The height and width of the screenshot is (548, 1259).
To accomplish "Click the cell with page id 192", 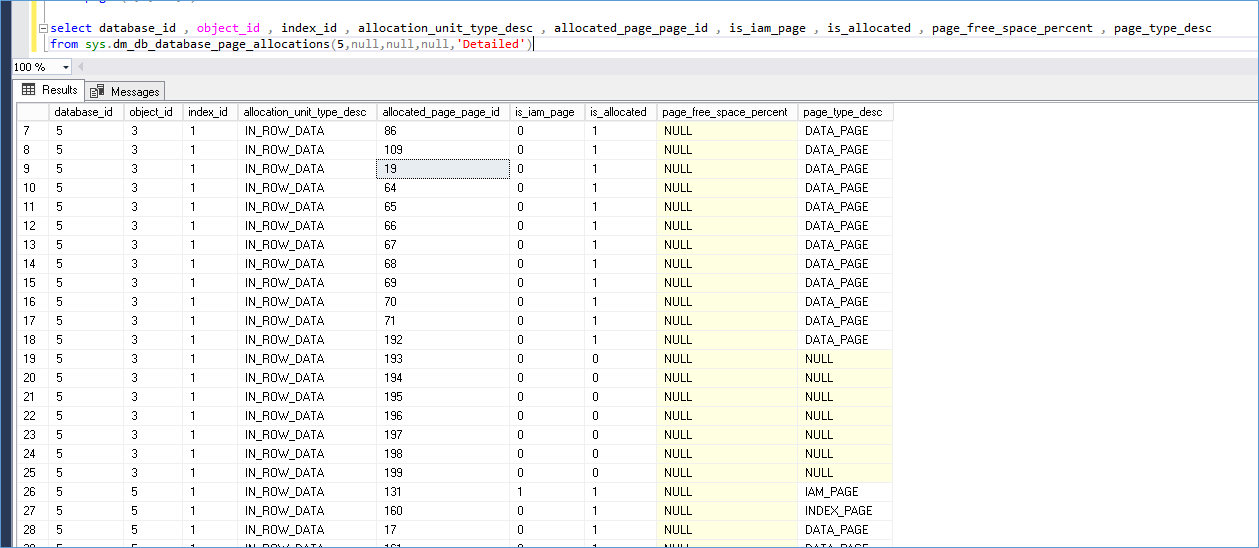I will 443,340.
